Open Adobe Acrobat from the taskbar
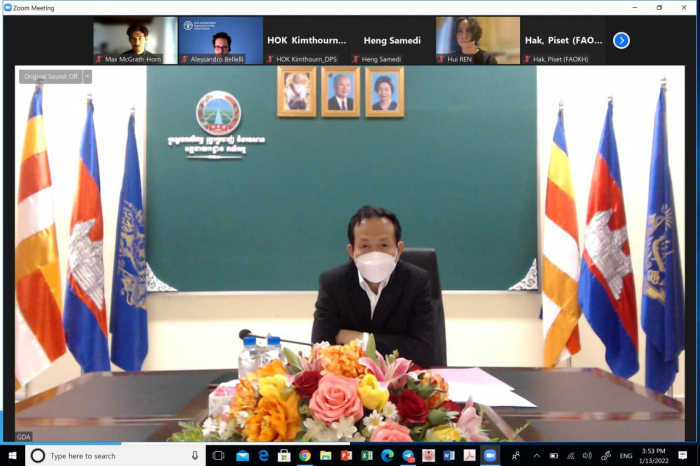 point(469,456)
